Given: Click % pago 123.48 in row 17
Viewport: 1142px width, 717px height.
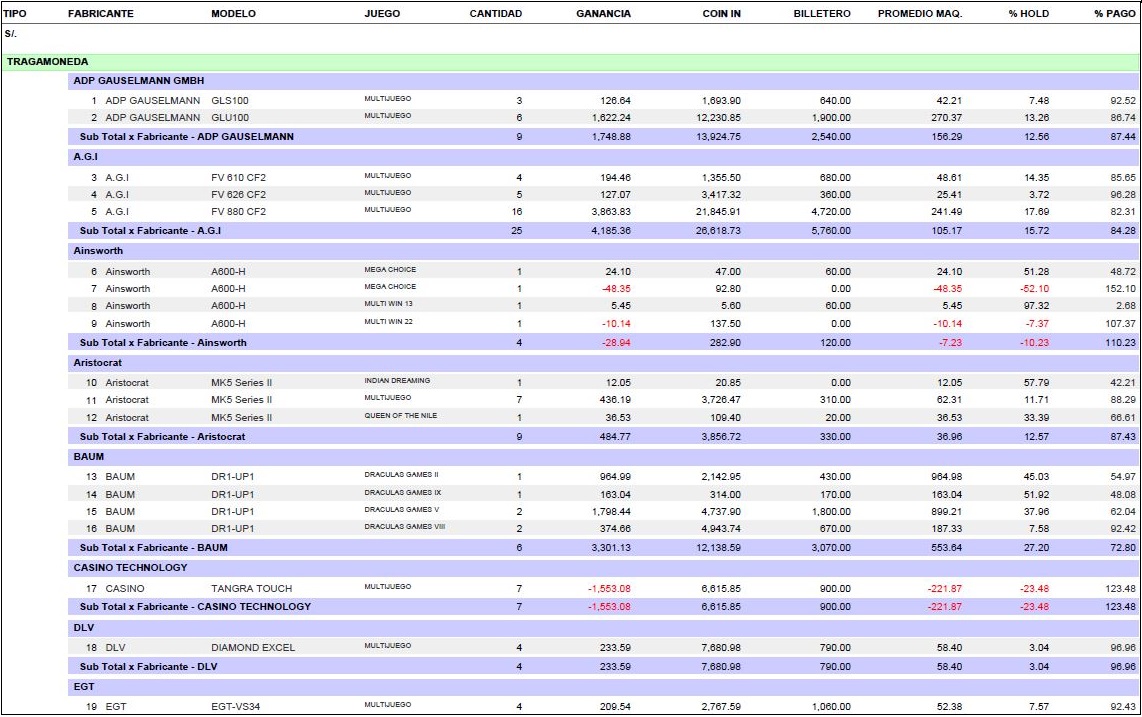Looking at the screenshot, I should tap(1120, 588).
